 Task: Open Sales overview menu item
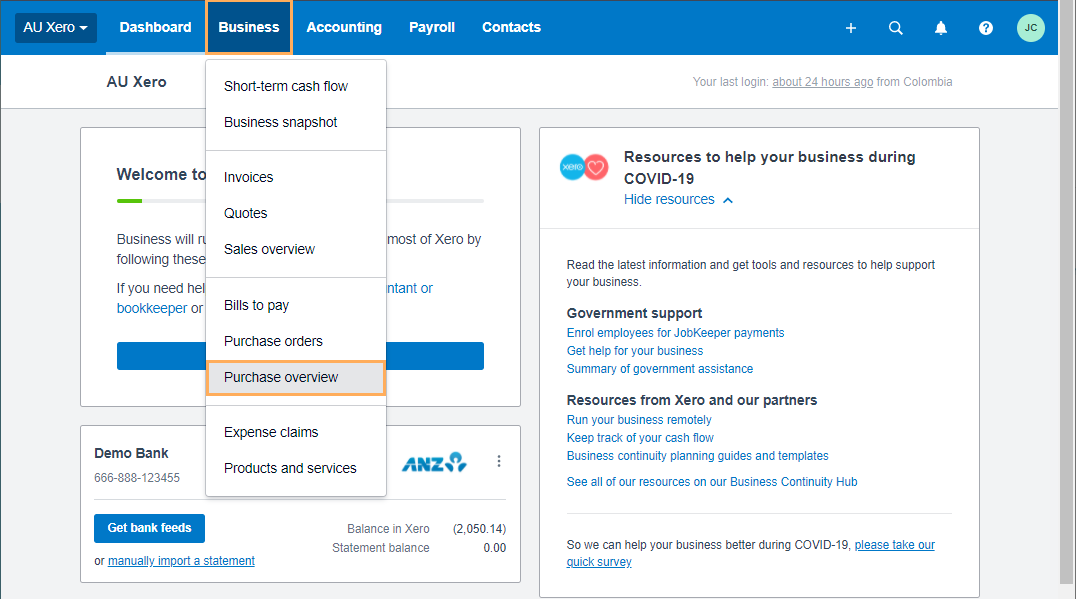tap(296, 249)
